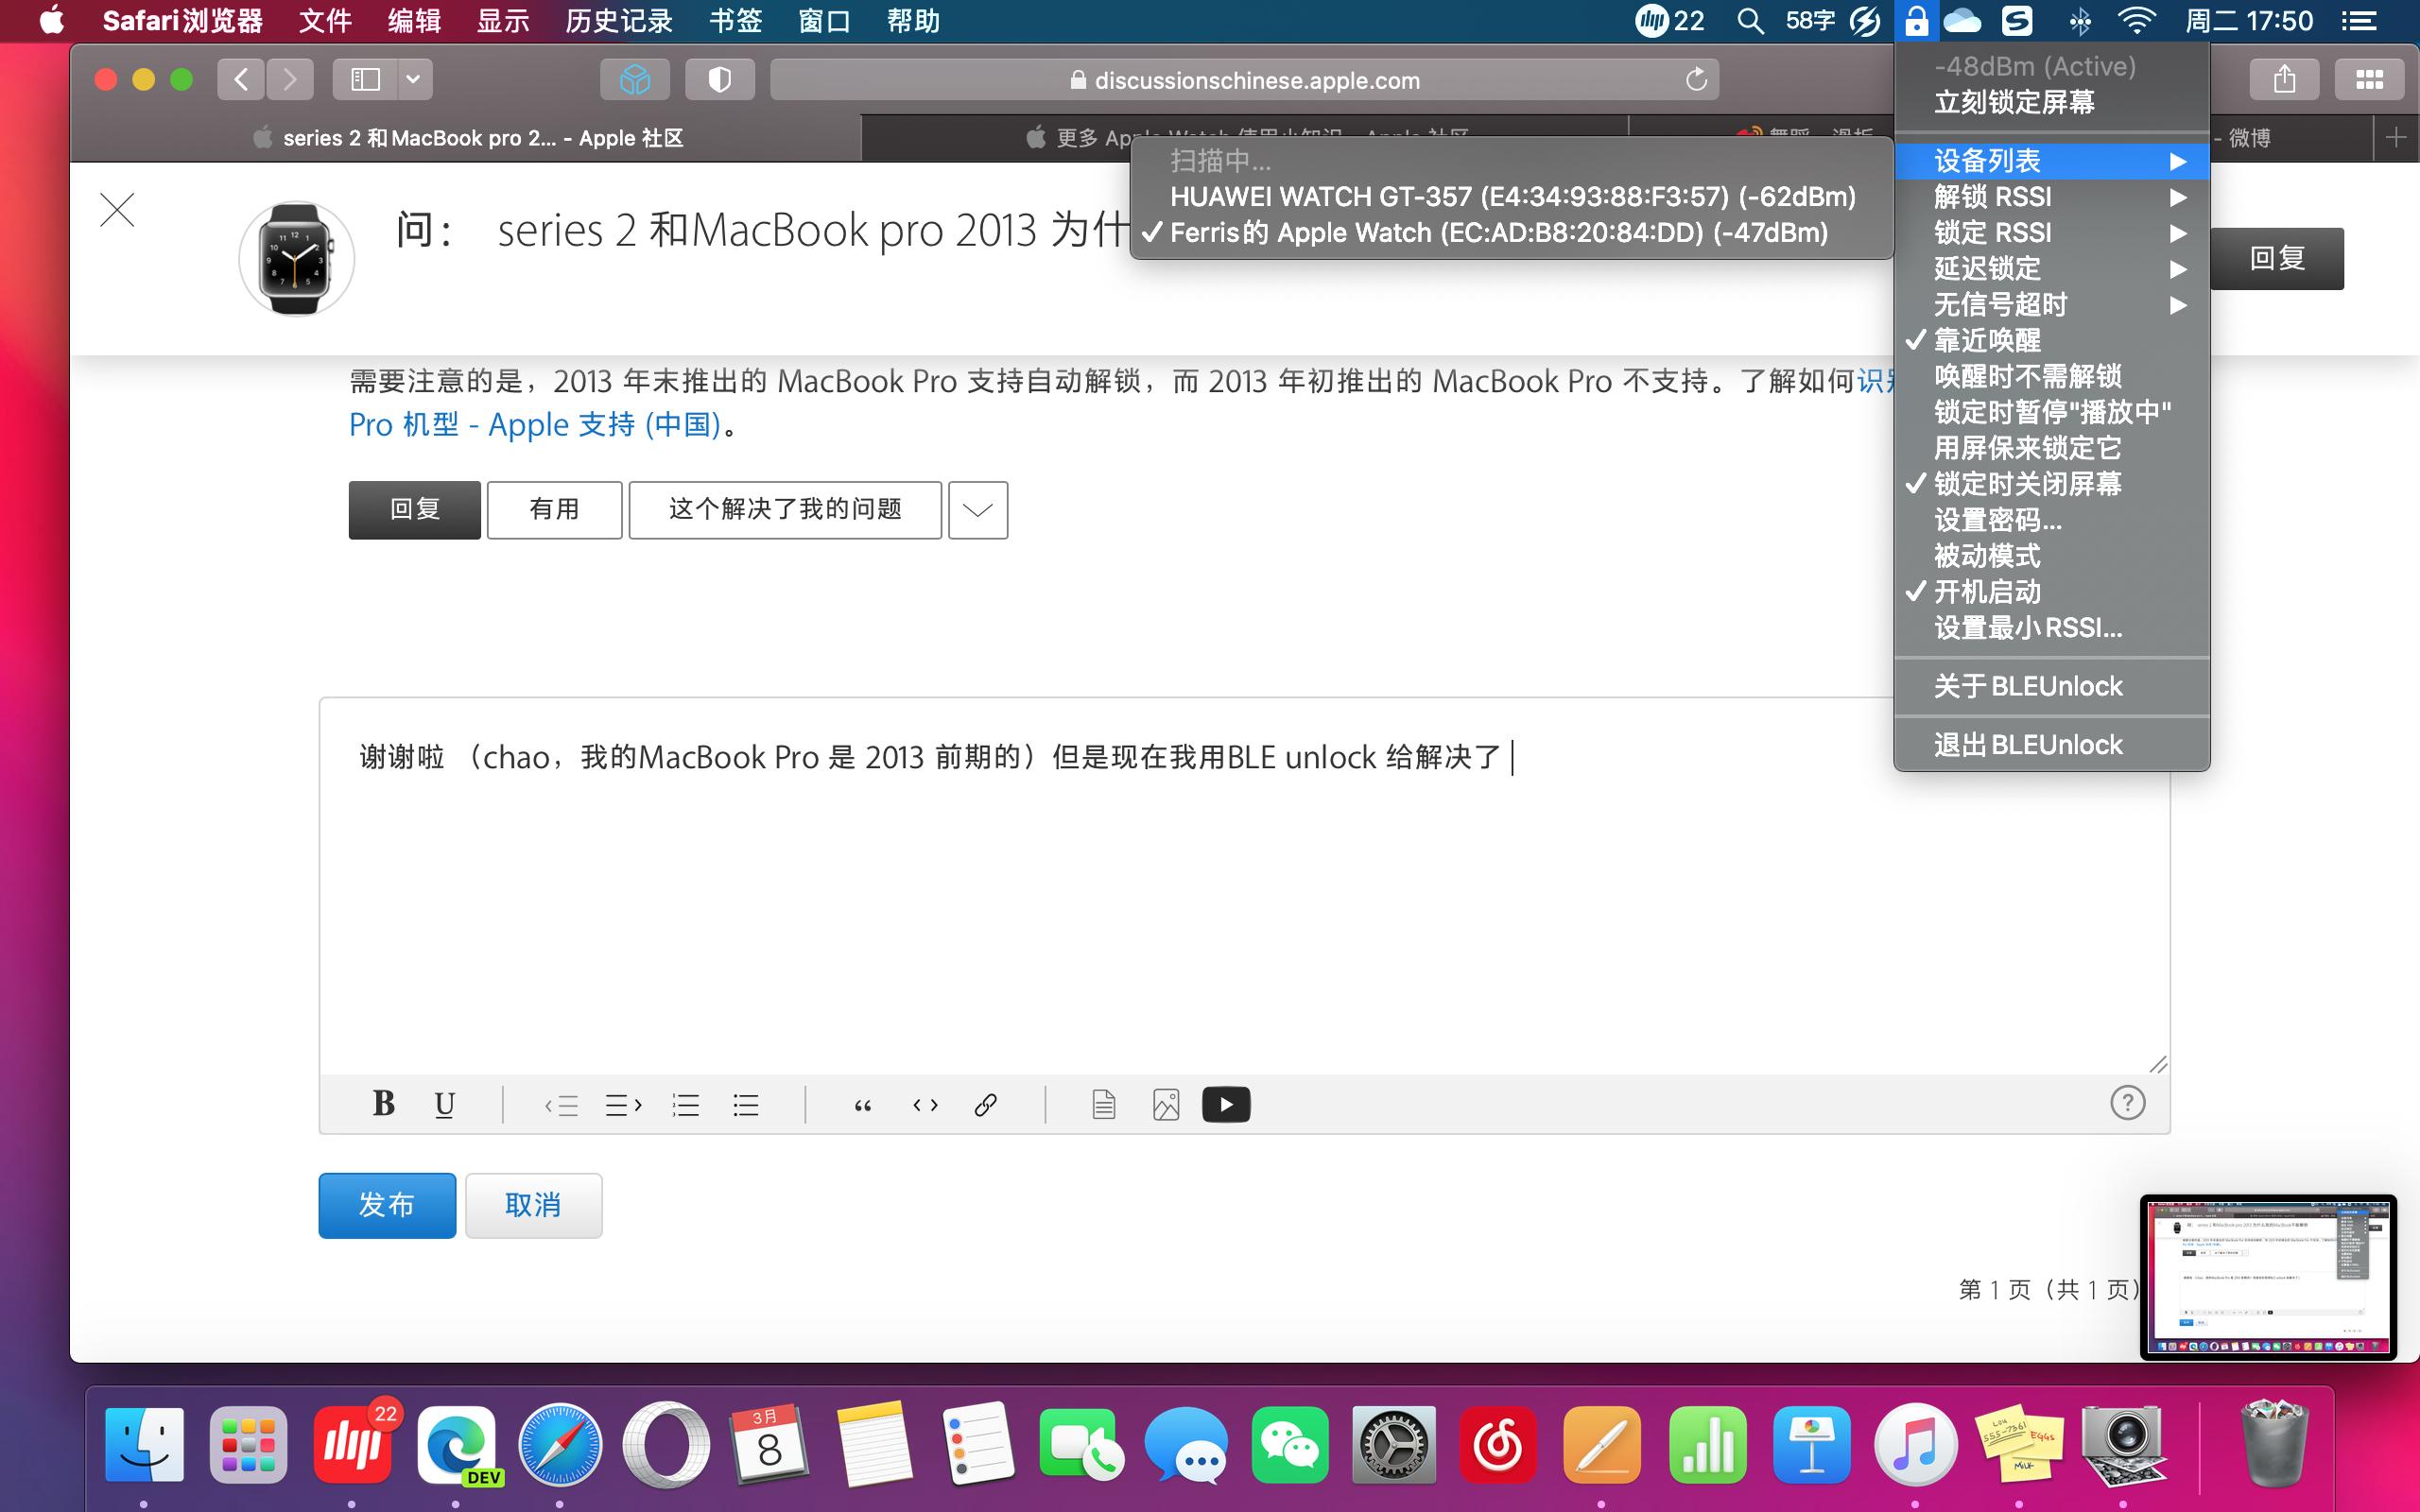Create a numbered list
The image size is (2420, 1512).
pyautogui.click(x=685, y=1104)
